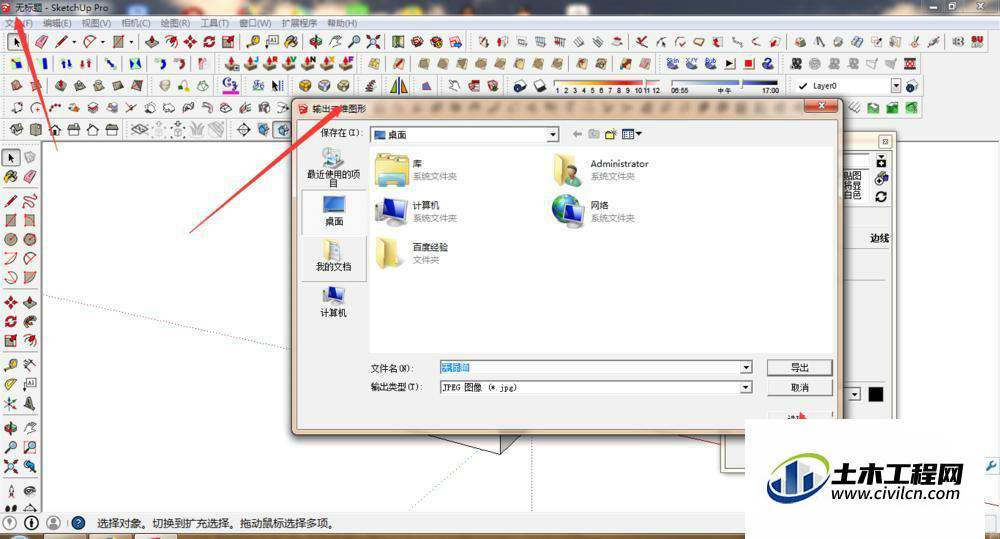The width and height of the screenshot is (1000, 539).
Task: Select the 百度经验 folder
Action: (412, 253)
